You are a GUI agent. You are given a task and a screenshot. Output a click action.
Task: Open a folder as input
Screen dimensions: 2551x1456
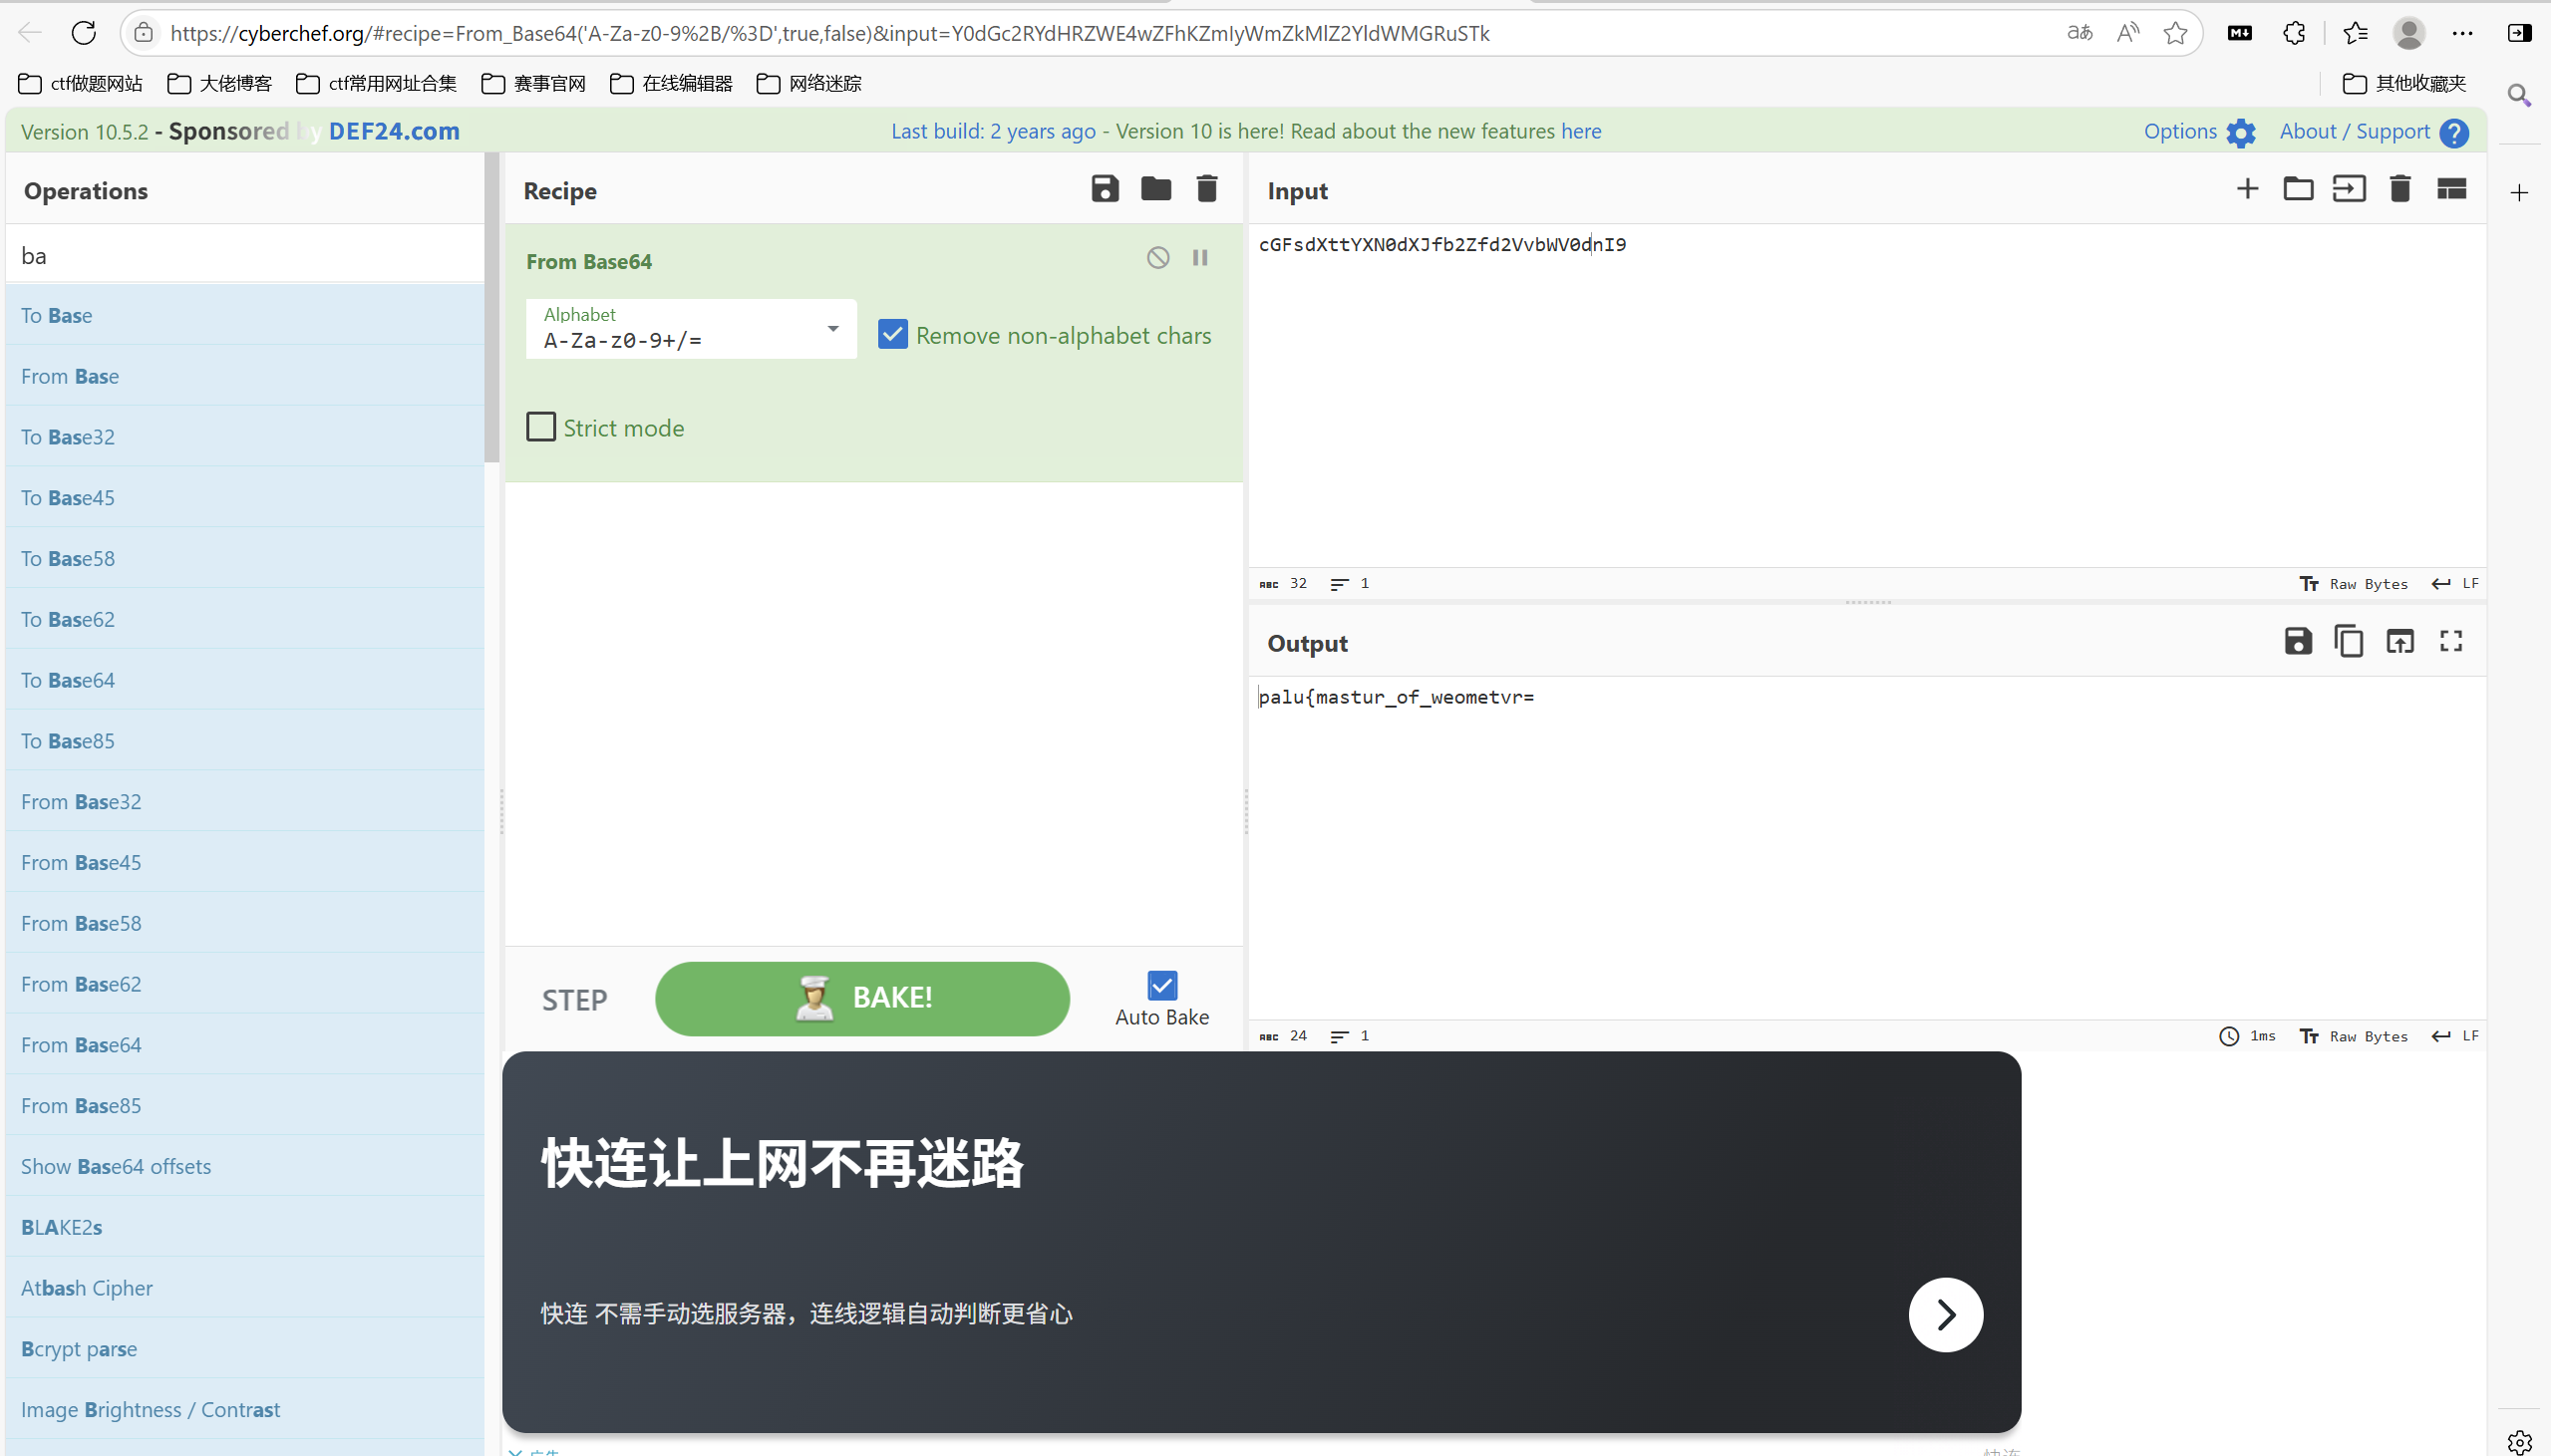(2298, 189)
